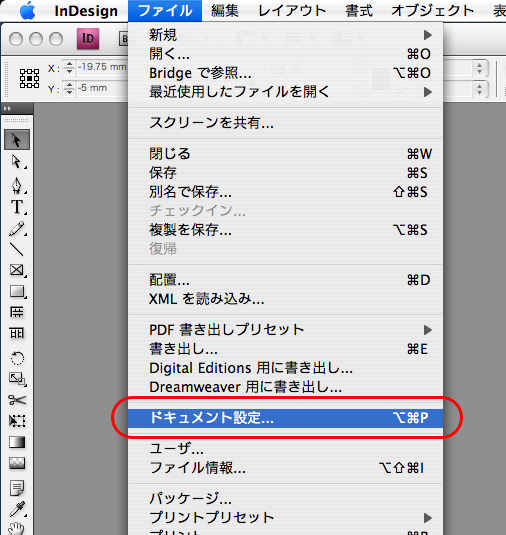Select the Gradient Feather tool
Viewport: 506px width, 535px height.
[17, 463]
